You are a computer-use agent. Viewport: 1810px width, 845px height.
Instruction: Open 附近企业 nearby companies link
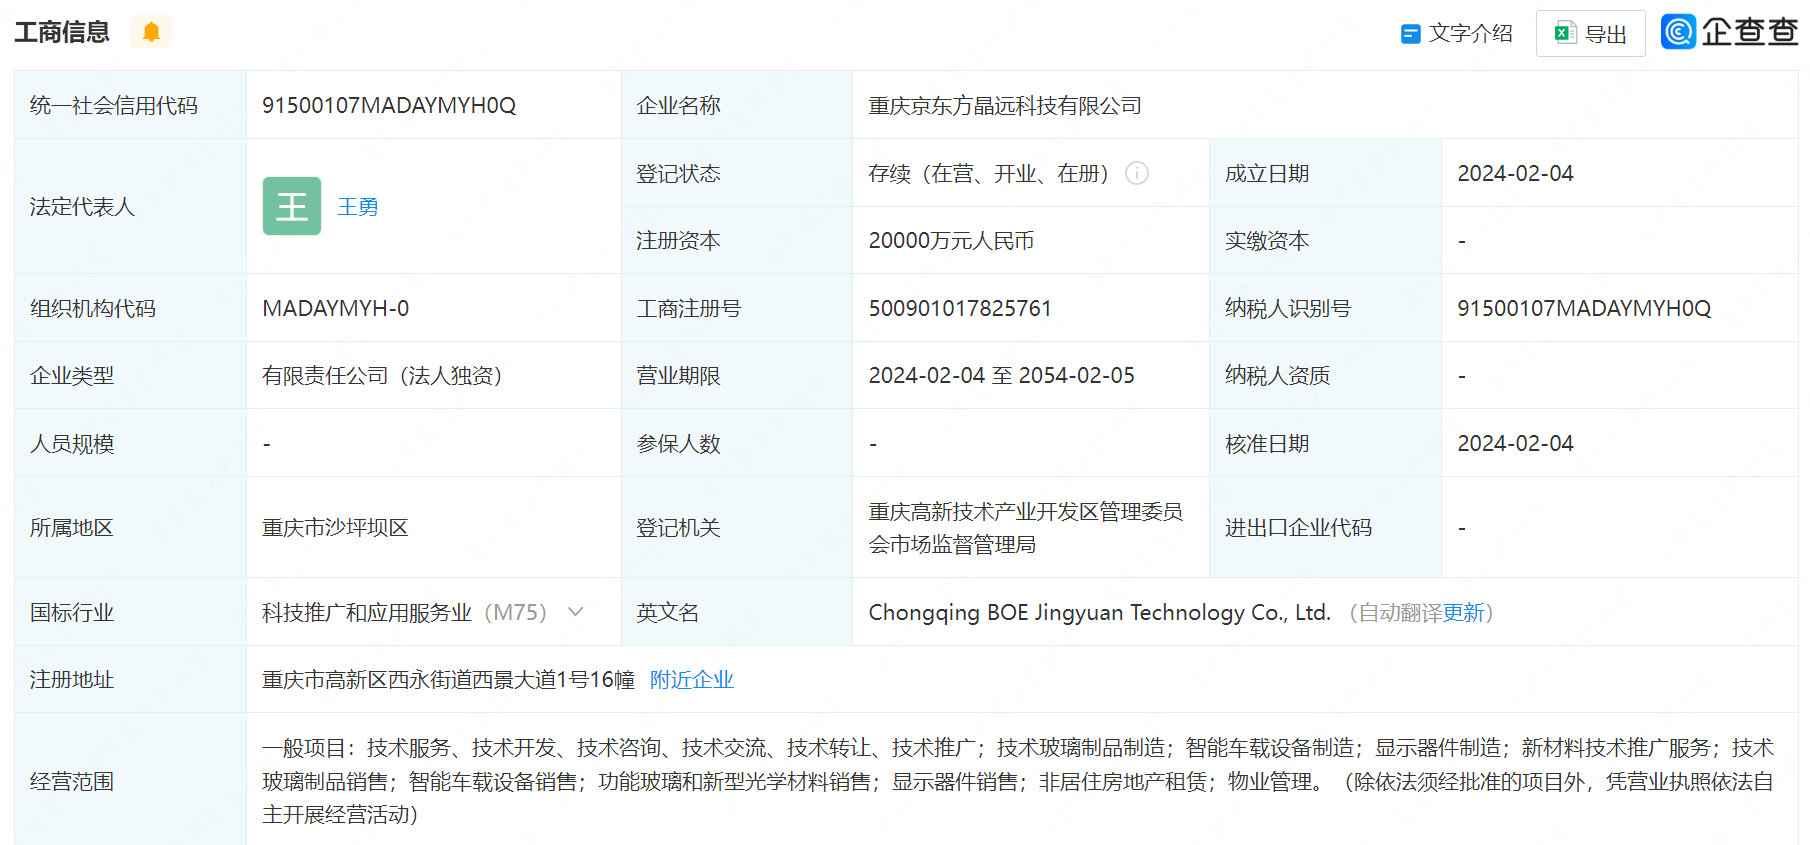click(692, 680)
